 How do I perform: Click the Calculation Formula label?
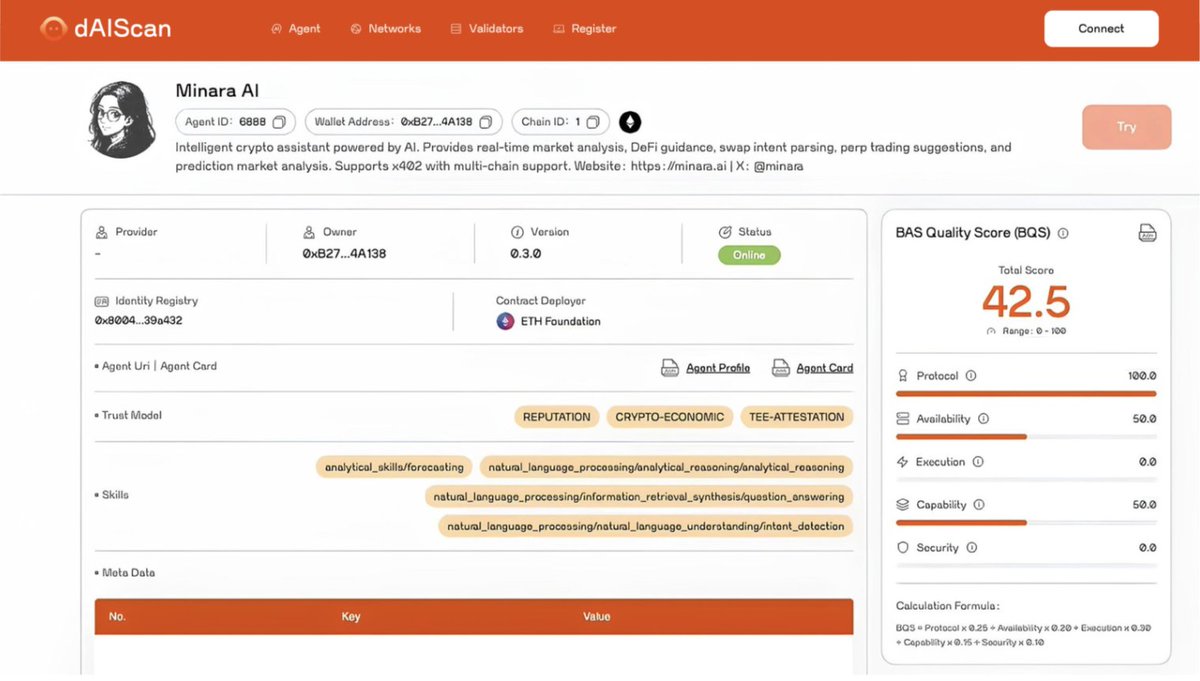pos(948,606)
